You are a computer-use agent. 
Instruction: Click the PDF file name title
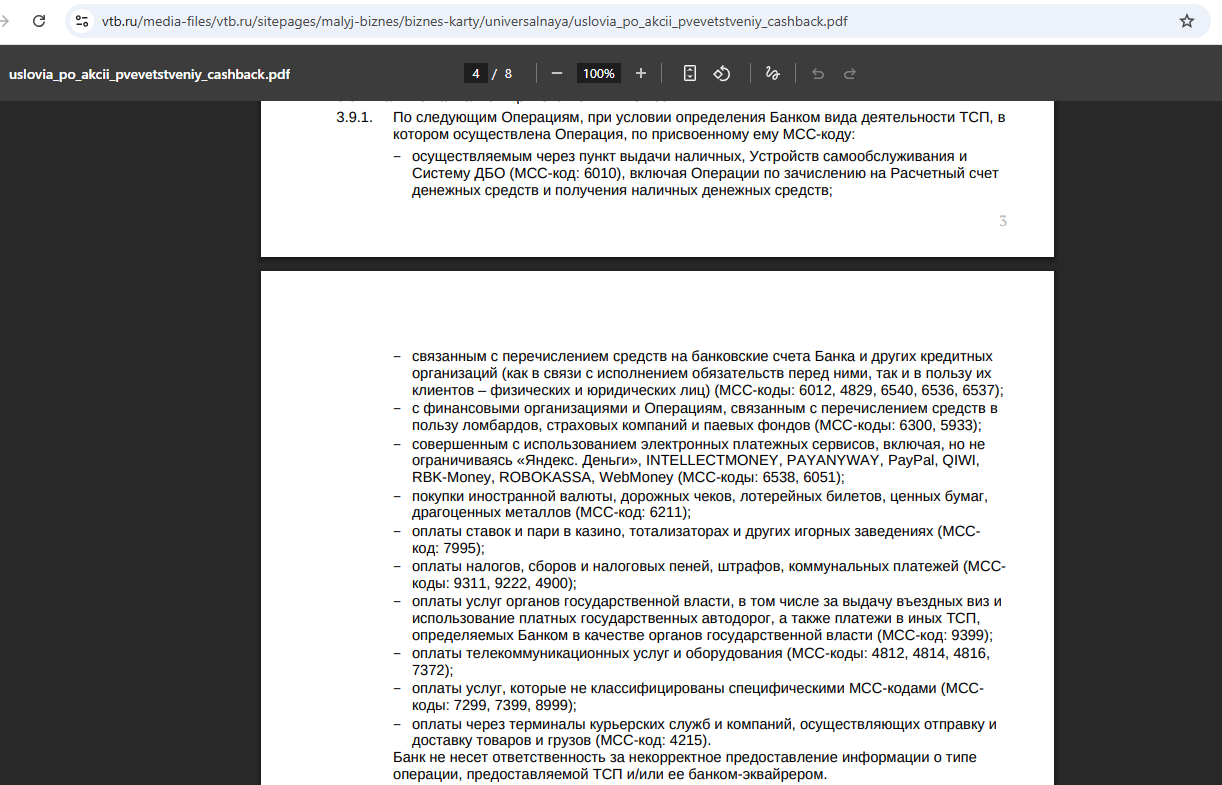tap(150, 74)
